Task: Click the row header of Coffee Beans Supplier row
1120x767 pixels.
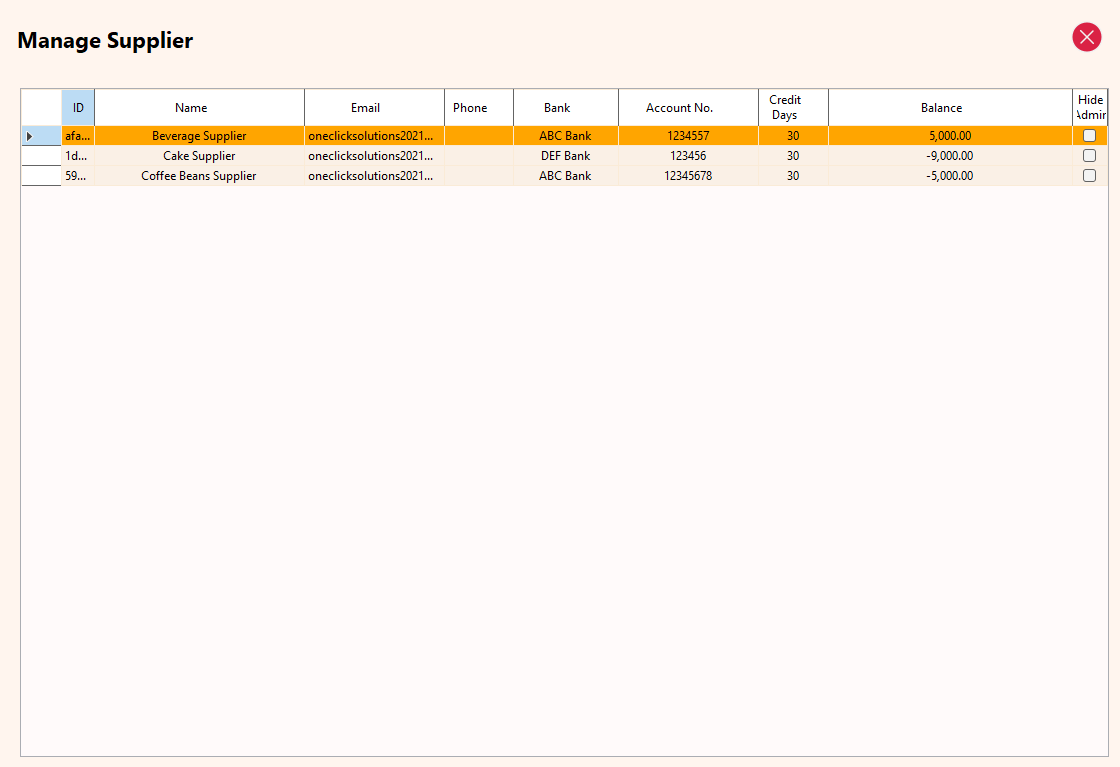Action: [41, 176]
